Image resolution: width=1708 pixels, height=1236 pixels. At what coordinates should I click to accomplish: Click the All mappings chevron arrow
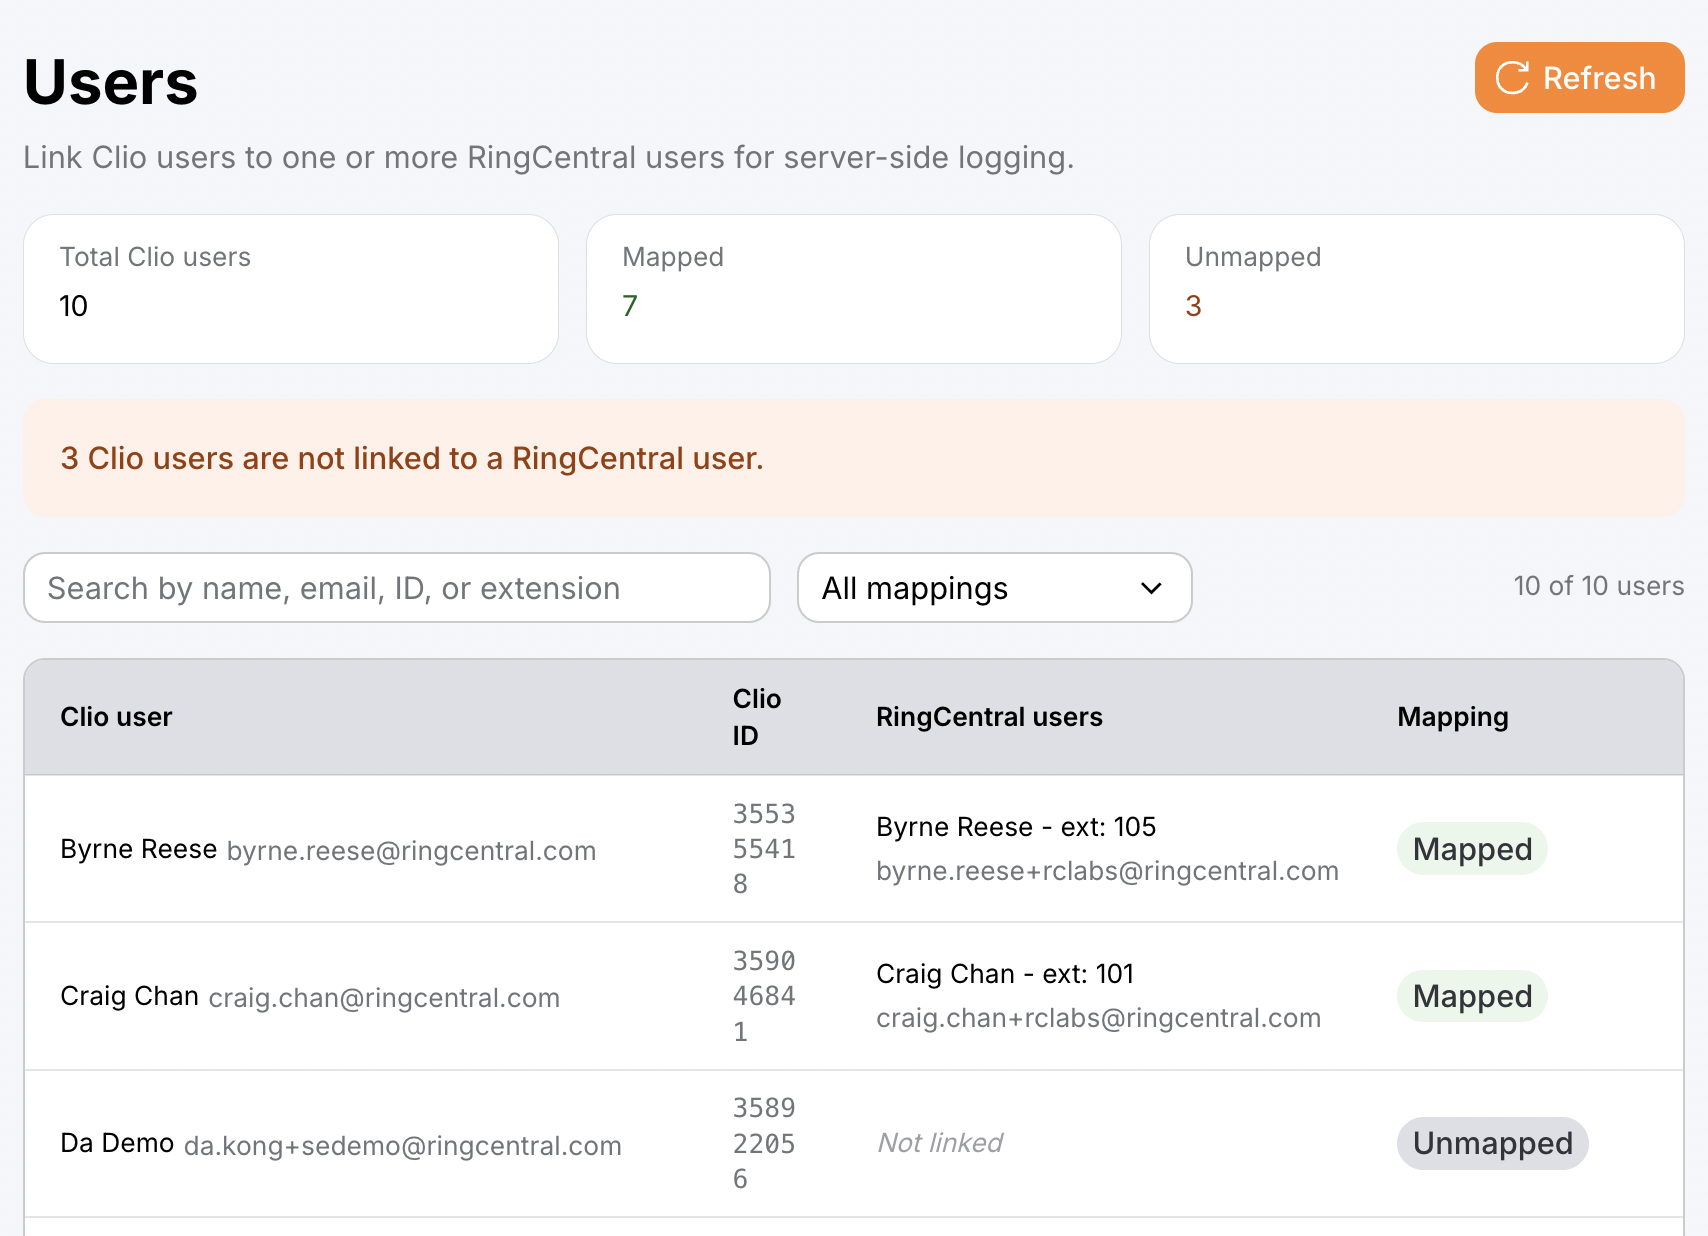tap(1151, 588)
